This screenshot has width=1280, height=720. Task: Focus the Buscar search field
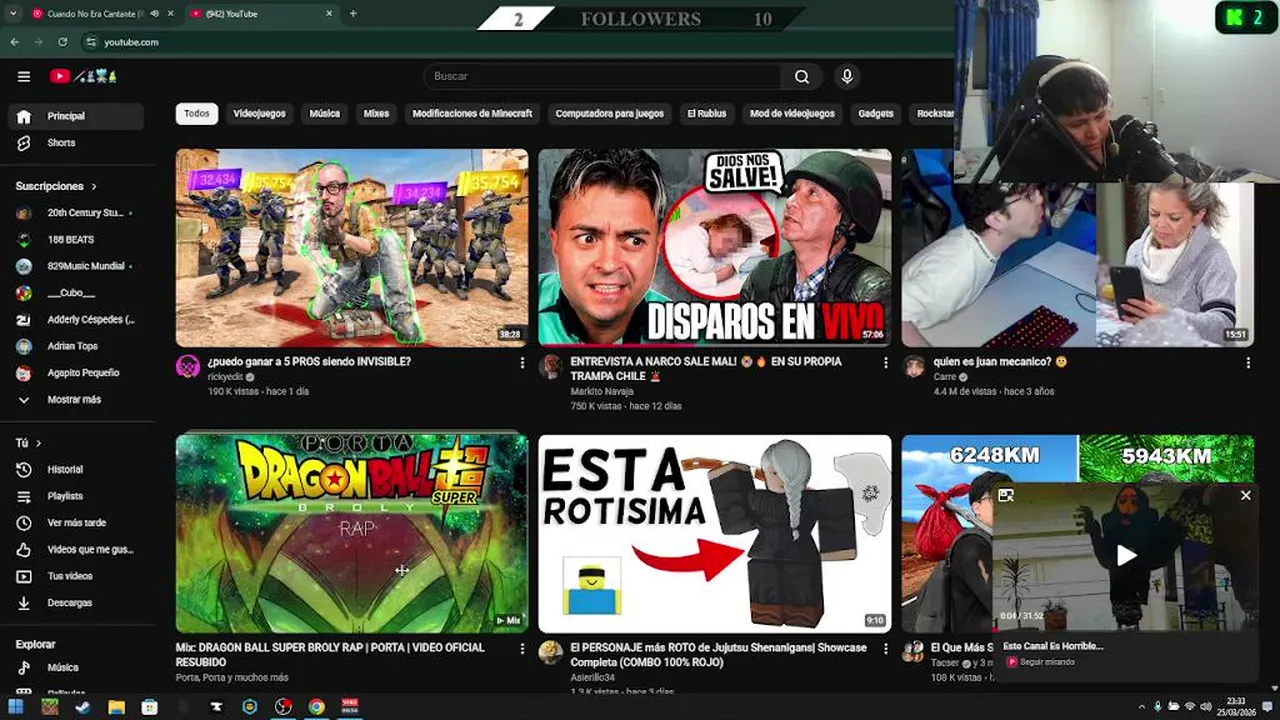[x=602, y=76]
